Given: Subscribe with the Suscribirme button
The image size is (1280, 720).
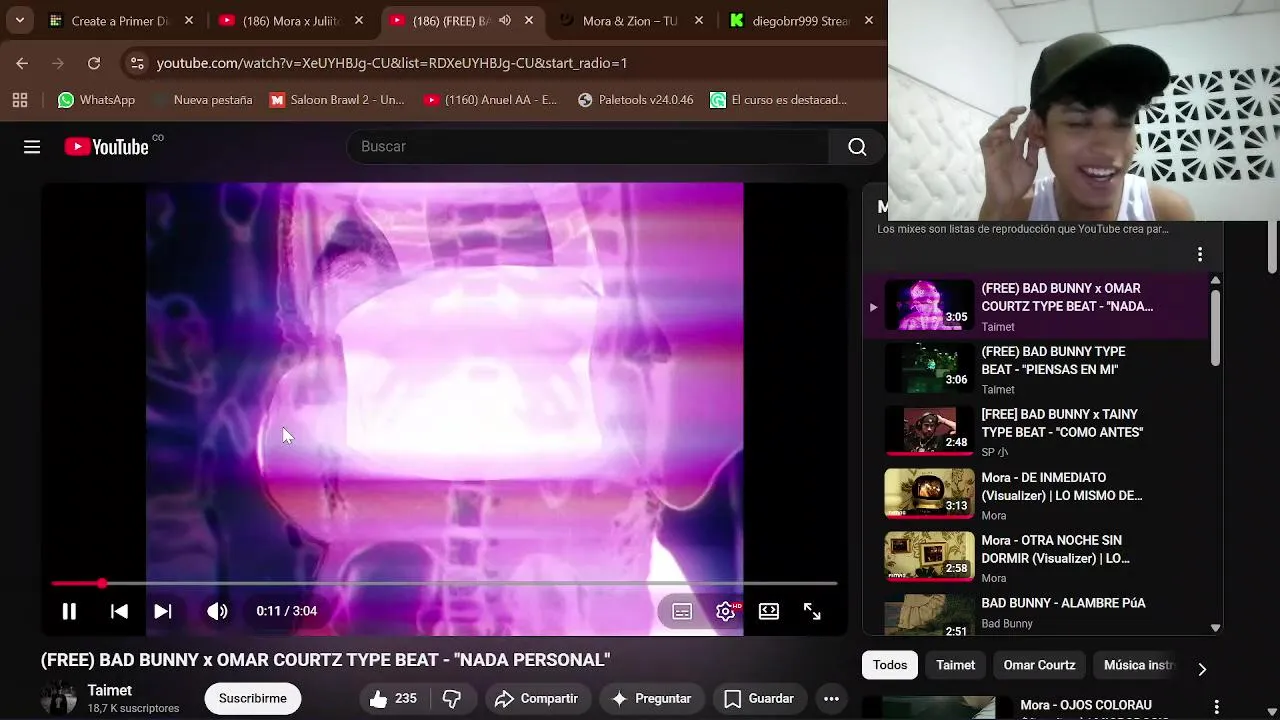Looking at the screenshot, I should tap(253, 698).
